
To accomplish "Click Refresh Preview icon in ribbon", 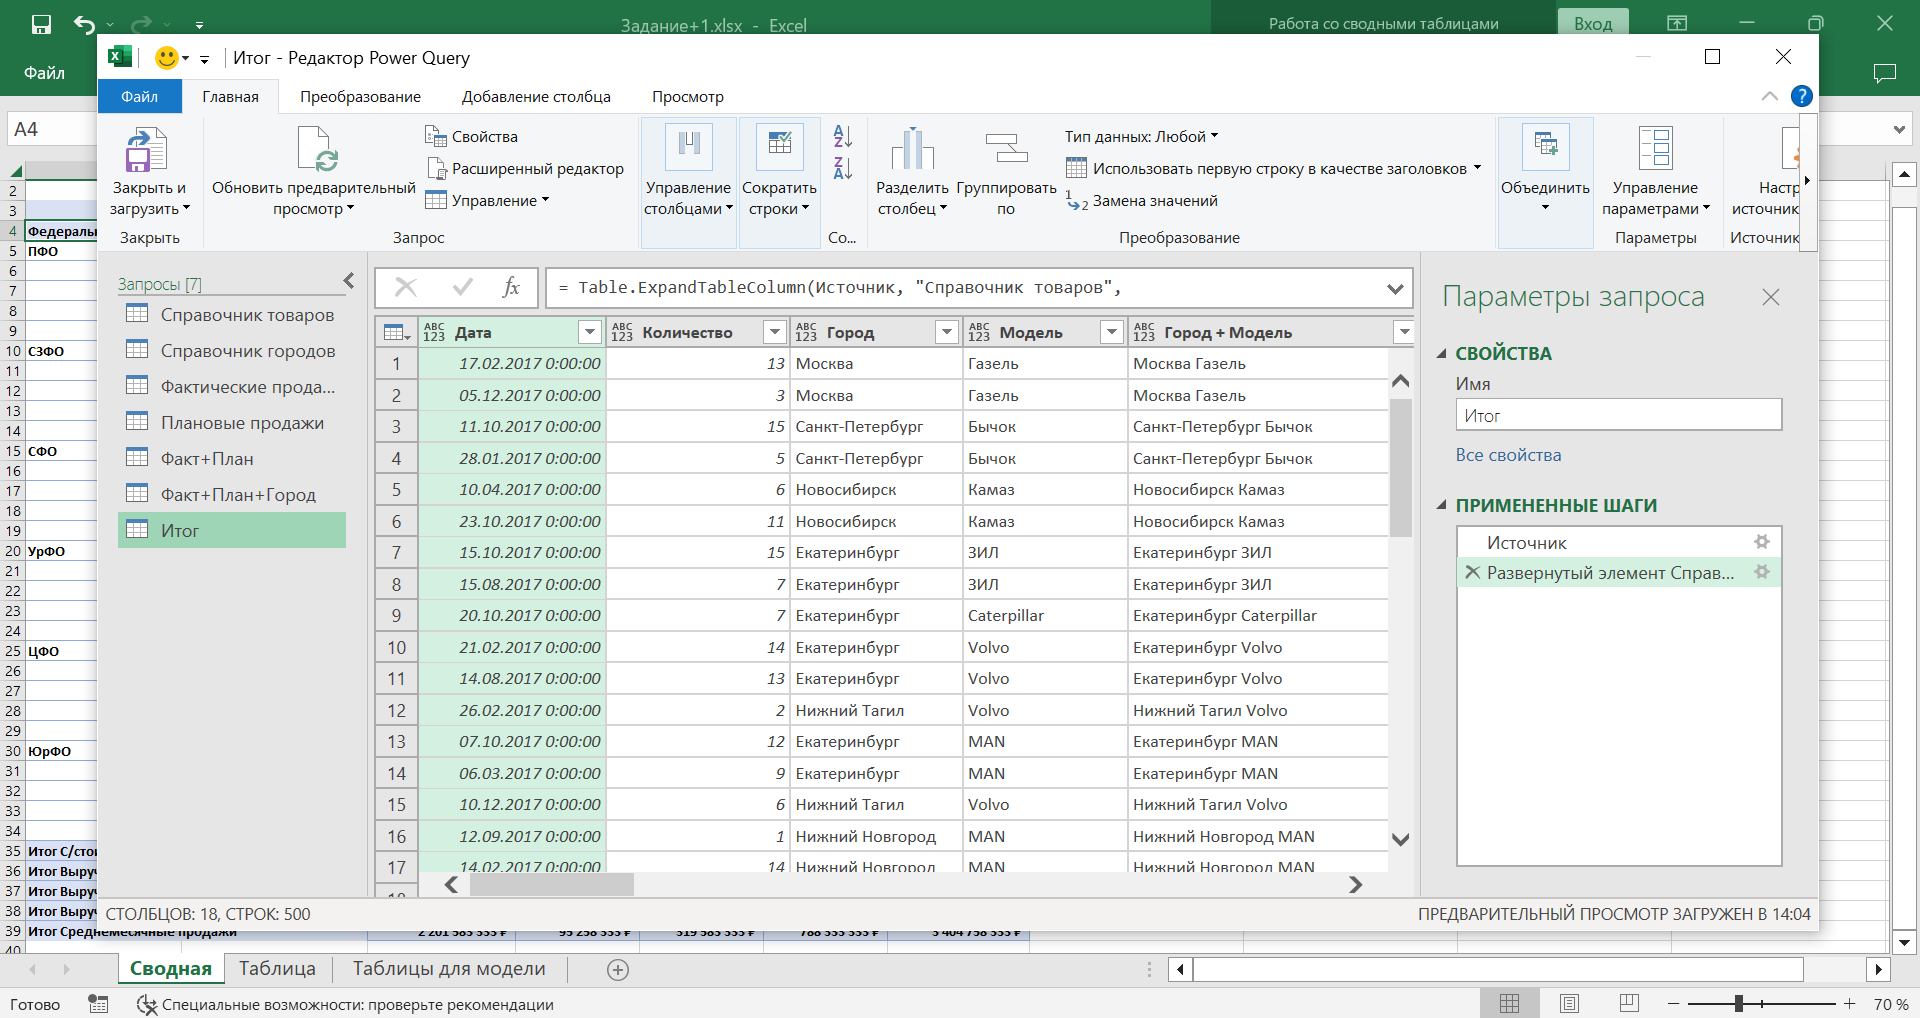I will [x=316, y=152].
